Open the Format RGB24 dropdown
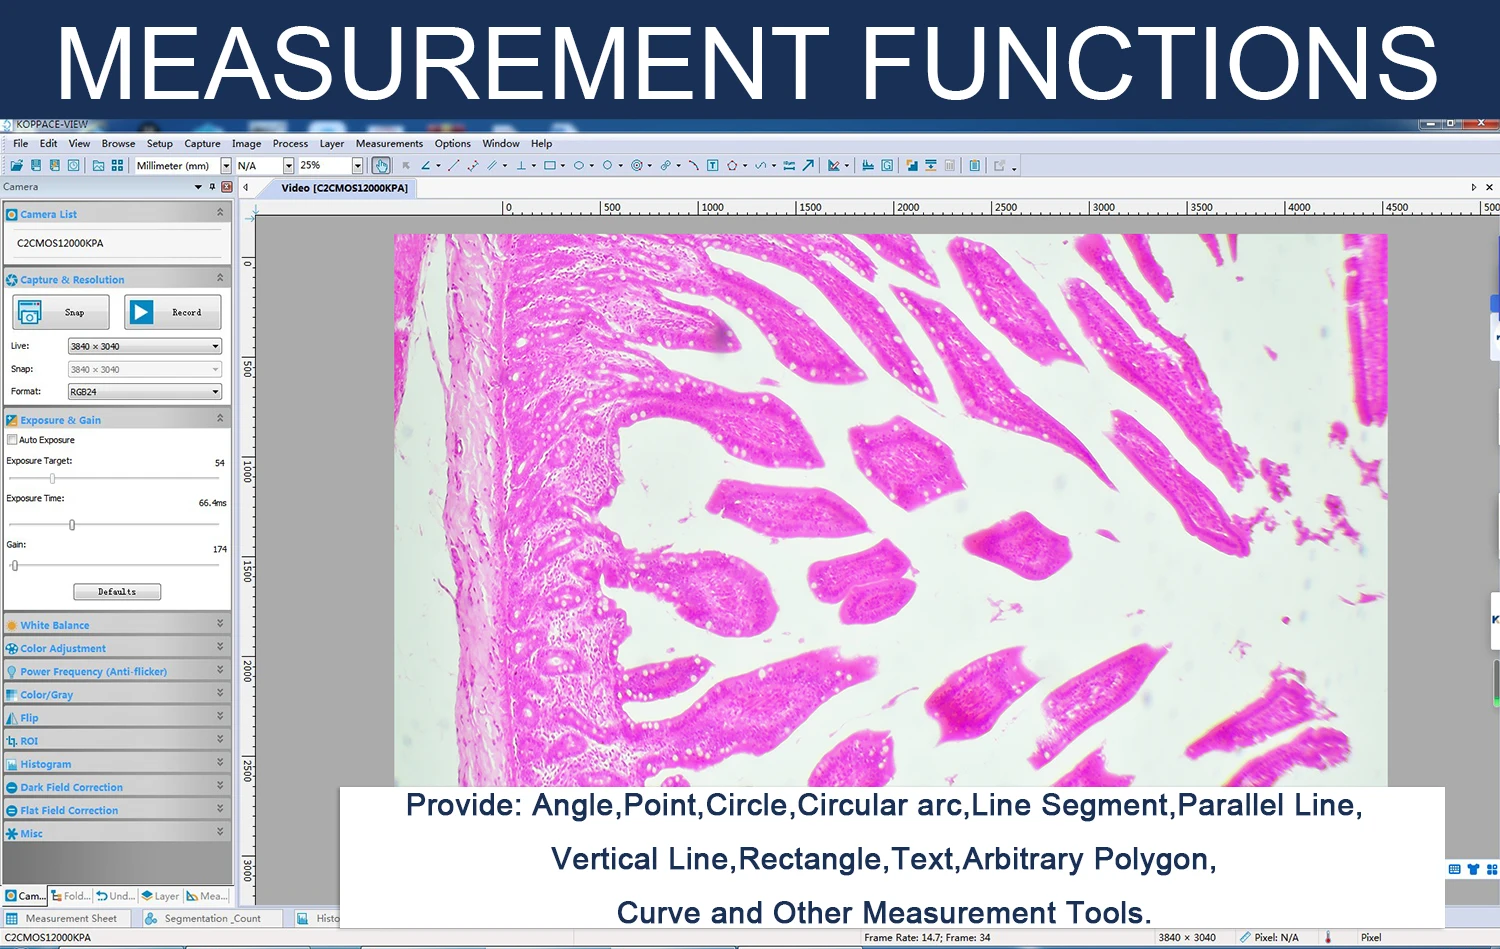The image size is (1500, 949). coord(145,392)
